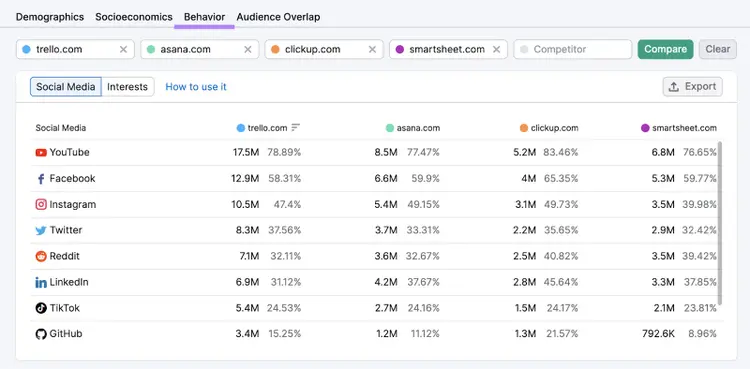Open the How to use it link
This screenshot has width=750, height=369.
pos(196,87)
